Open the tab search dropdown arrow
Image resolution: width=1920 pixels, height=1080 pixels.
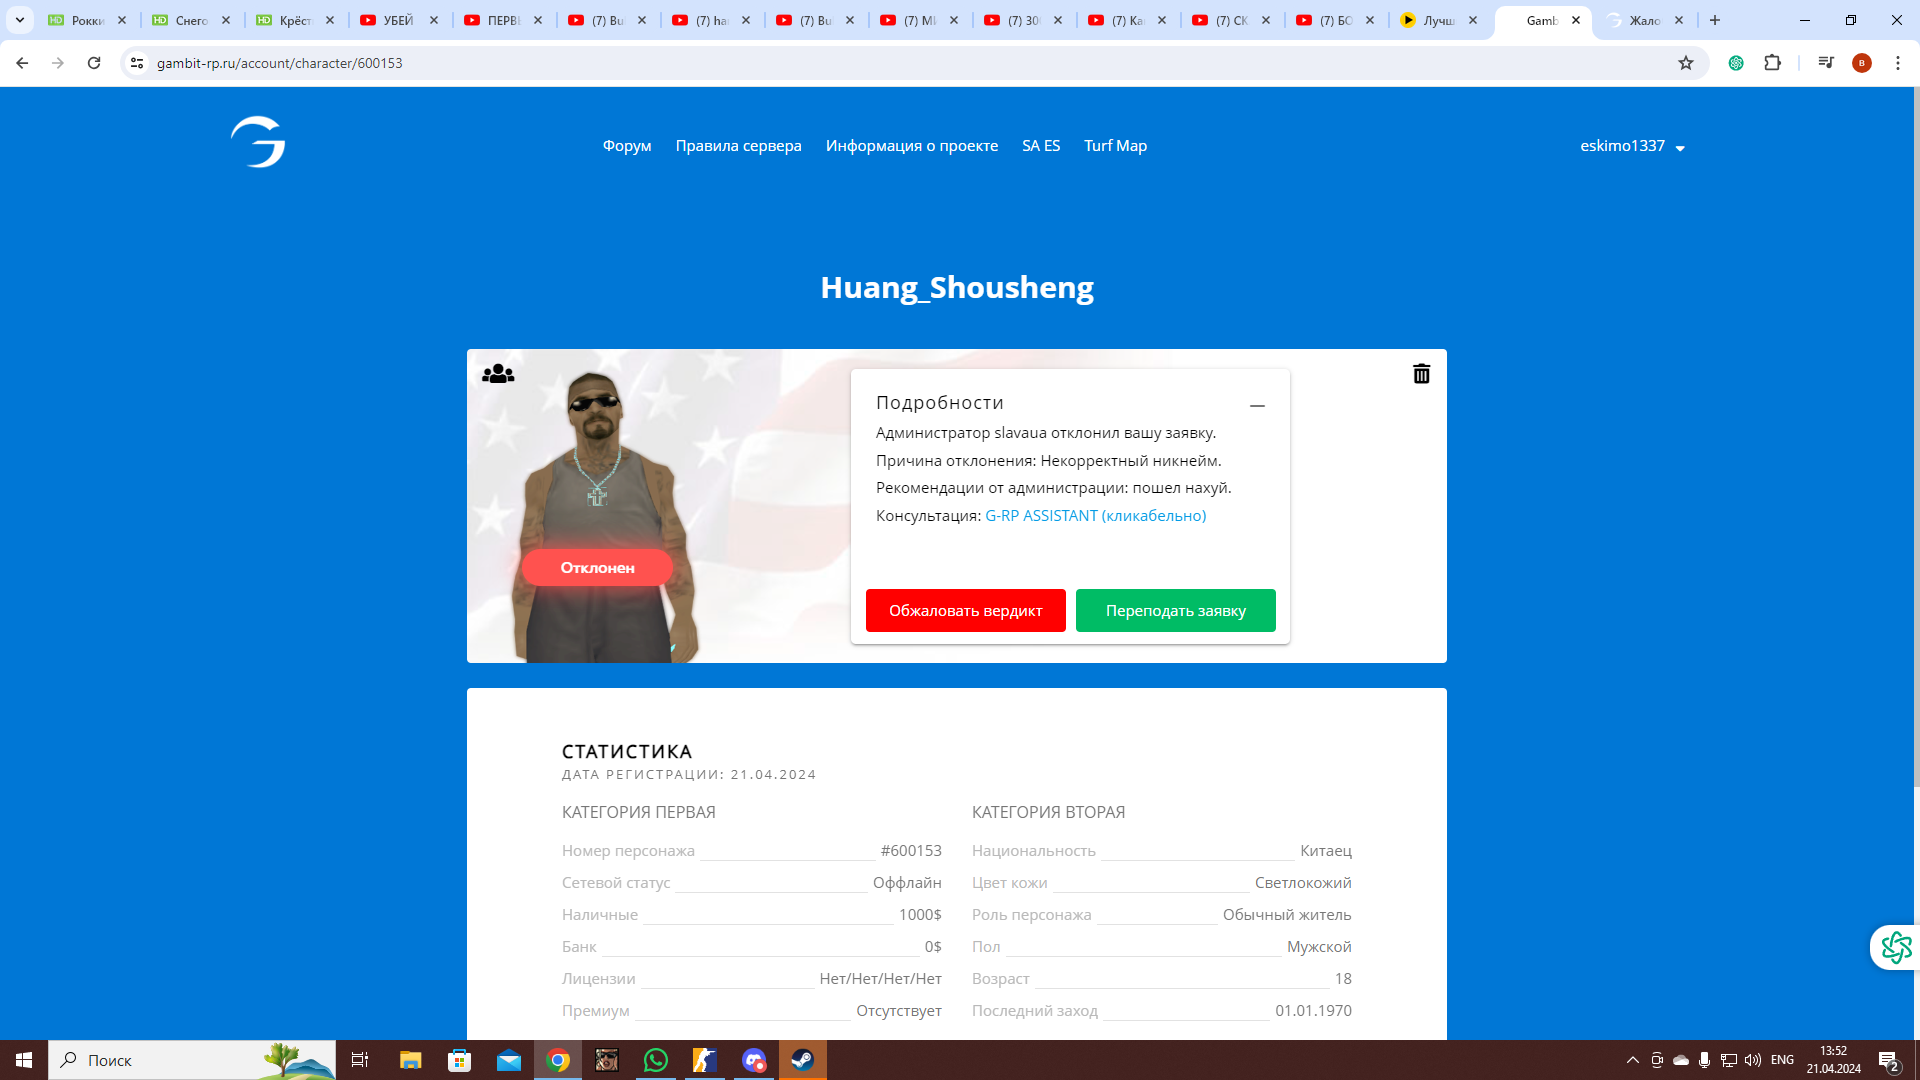19,20
